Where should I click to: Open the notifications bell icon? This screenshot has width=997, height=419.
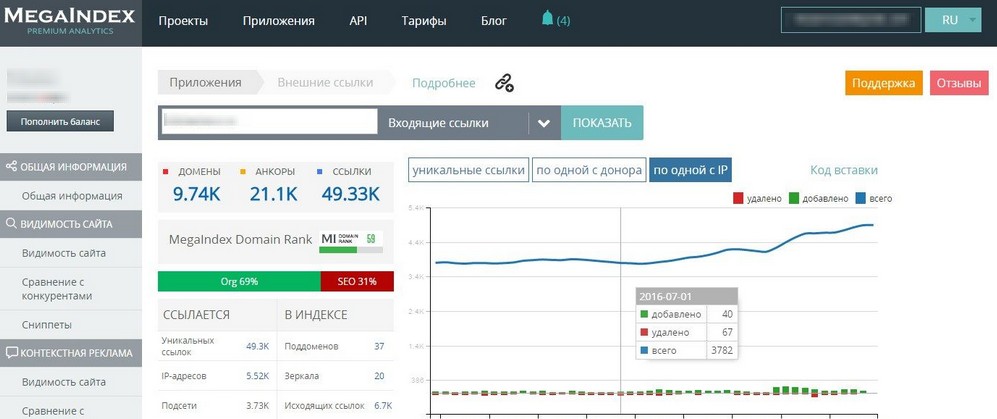click(547, 18)
